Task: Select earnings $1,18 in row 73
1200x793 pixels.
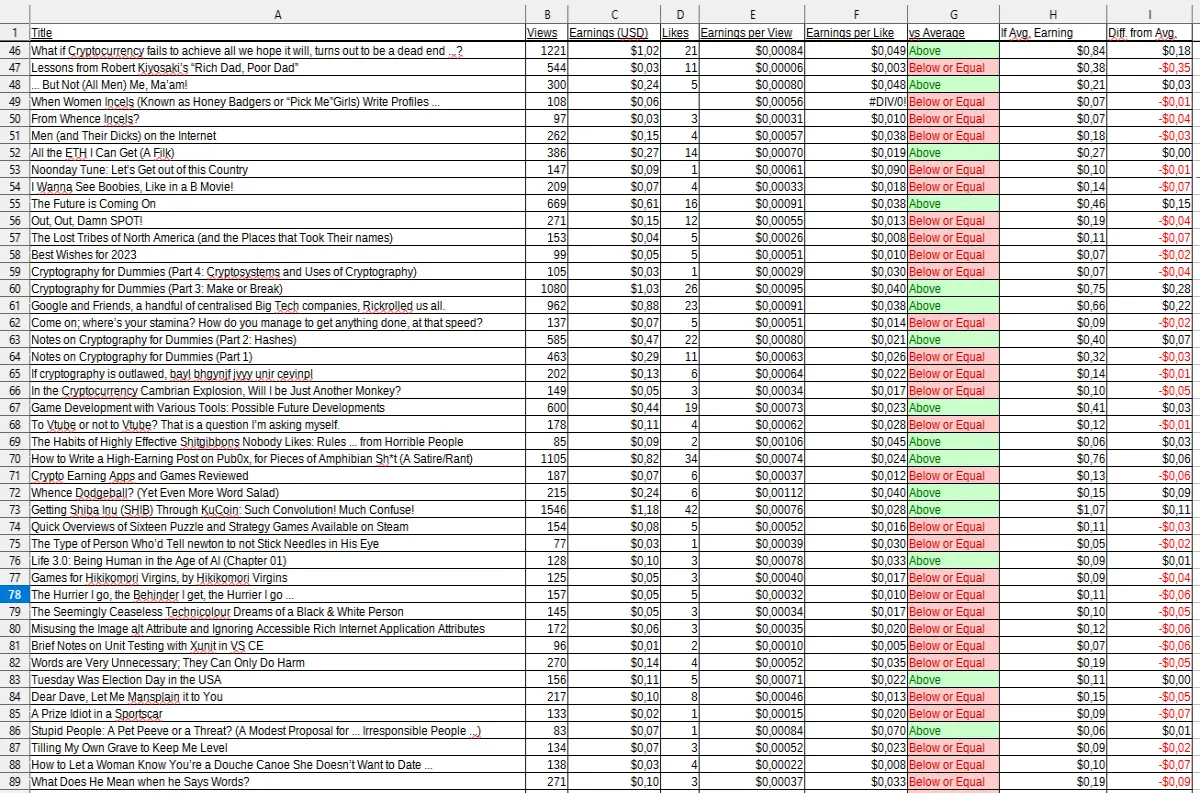Action: 614,509
